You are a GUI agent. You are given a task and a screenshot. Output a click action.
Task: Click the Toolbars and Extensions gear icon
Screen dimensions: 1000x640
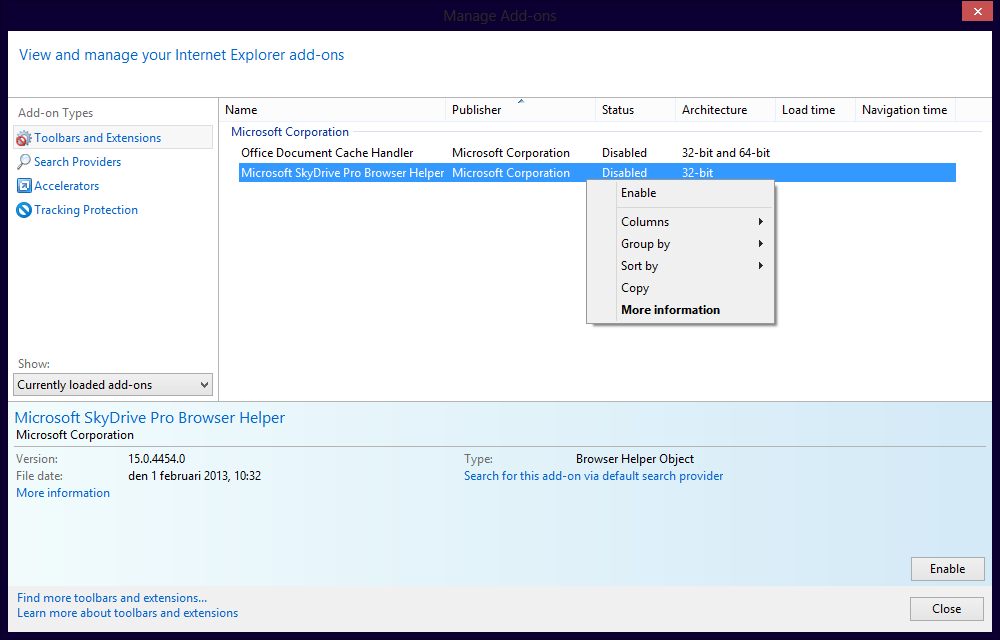(24, 138)
